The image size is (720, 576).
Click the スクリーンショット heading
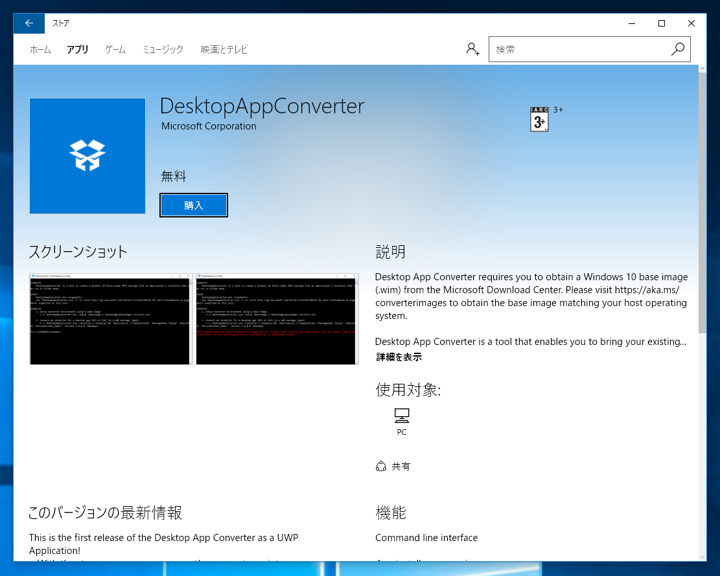78,252
